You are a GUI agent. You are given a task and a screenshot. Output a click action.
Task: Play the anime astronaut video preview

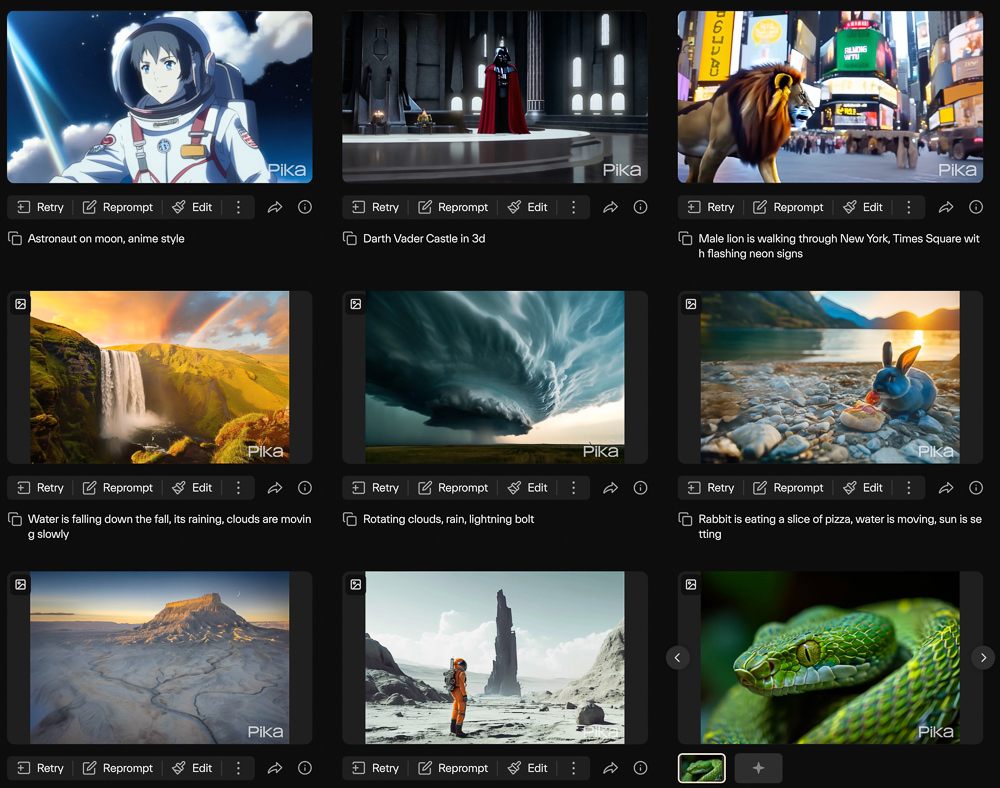pyautogui.click(x=159, y=97)
